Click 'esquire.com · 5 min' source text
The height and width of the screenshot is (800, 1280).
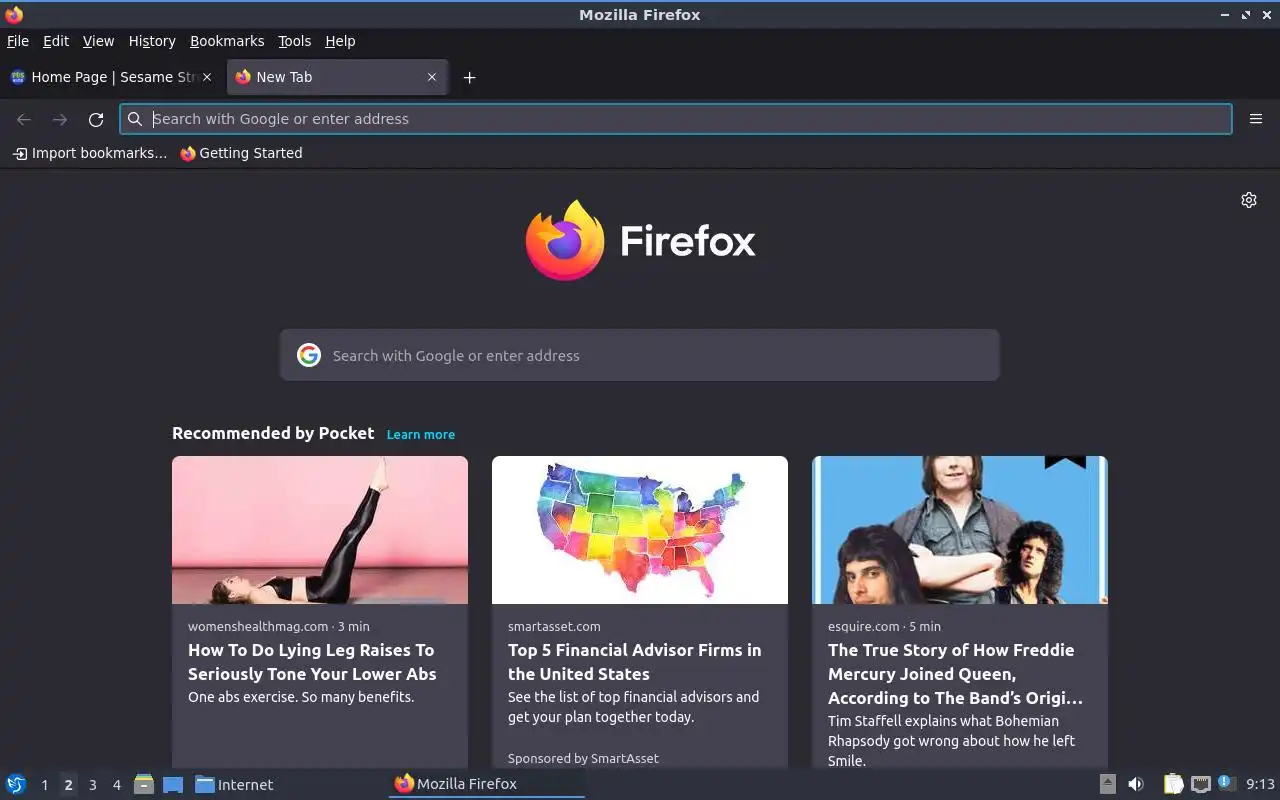coord(884,626)
